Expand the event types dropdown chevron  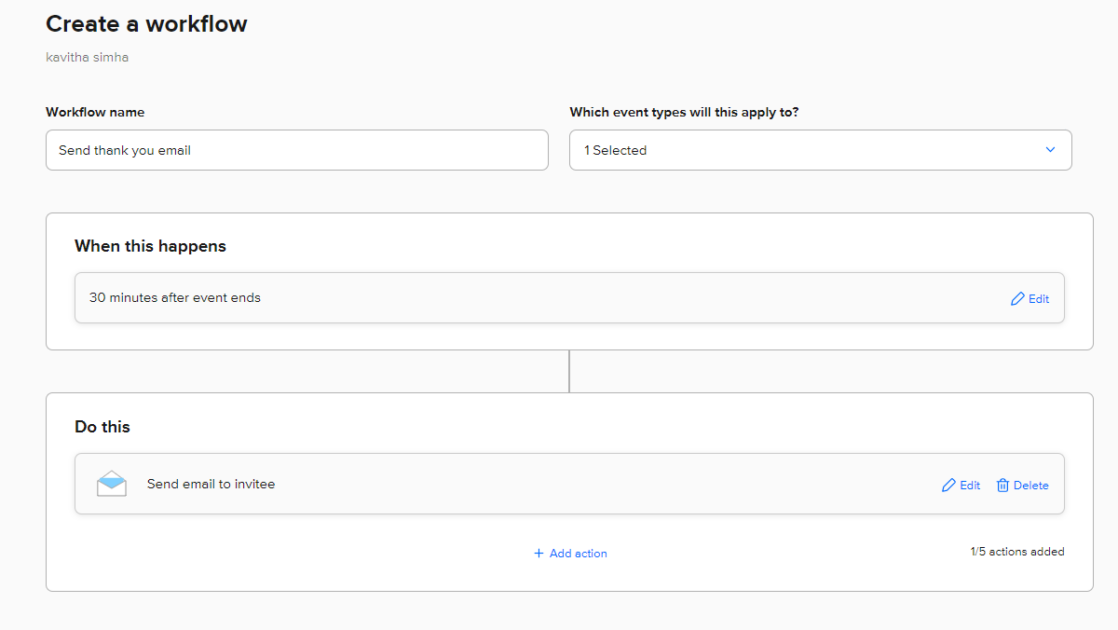(x=1050, y=150)
